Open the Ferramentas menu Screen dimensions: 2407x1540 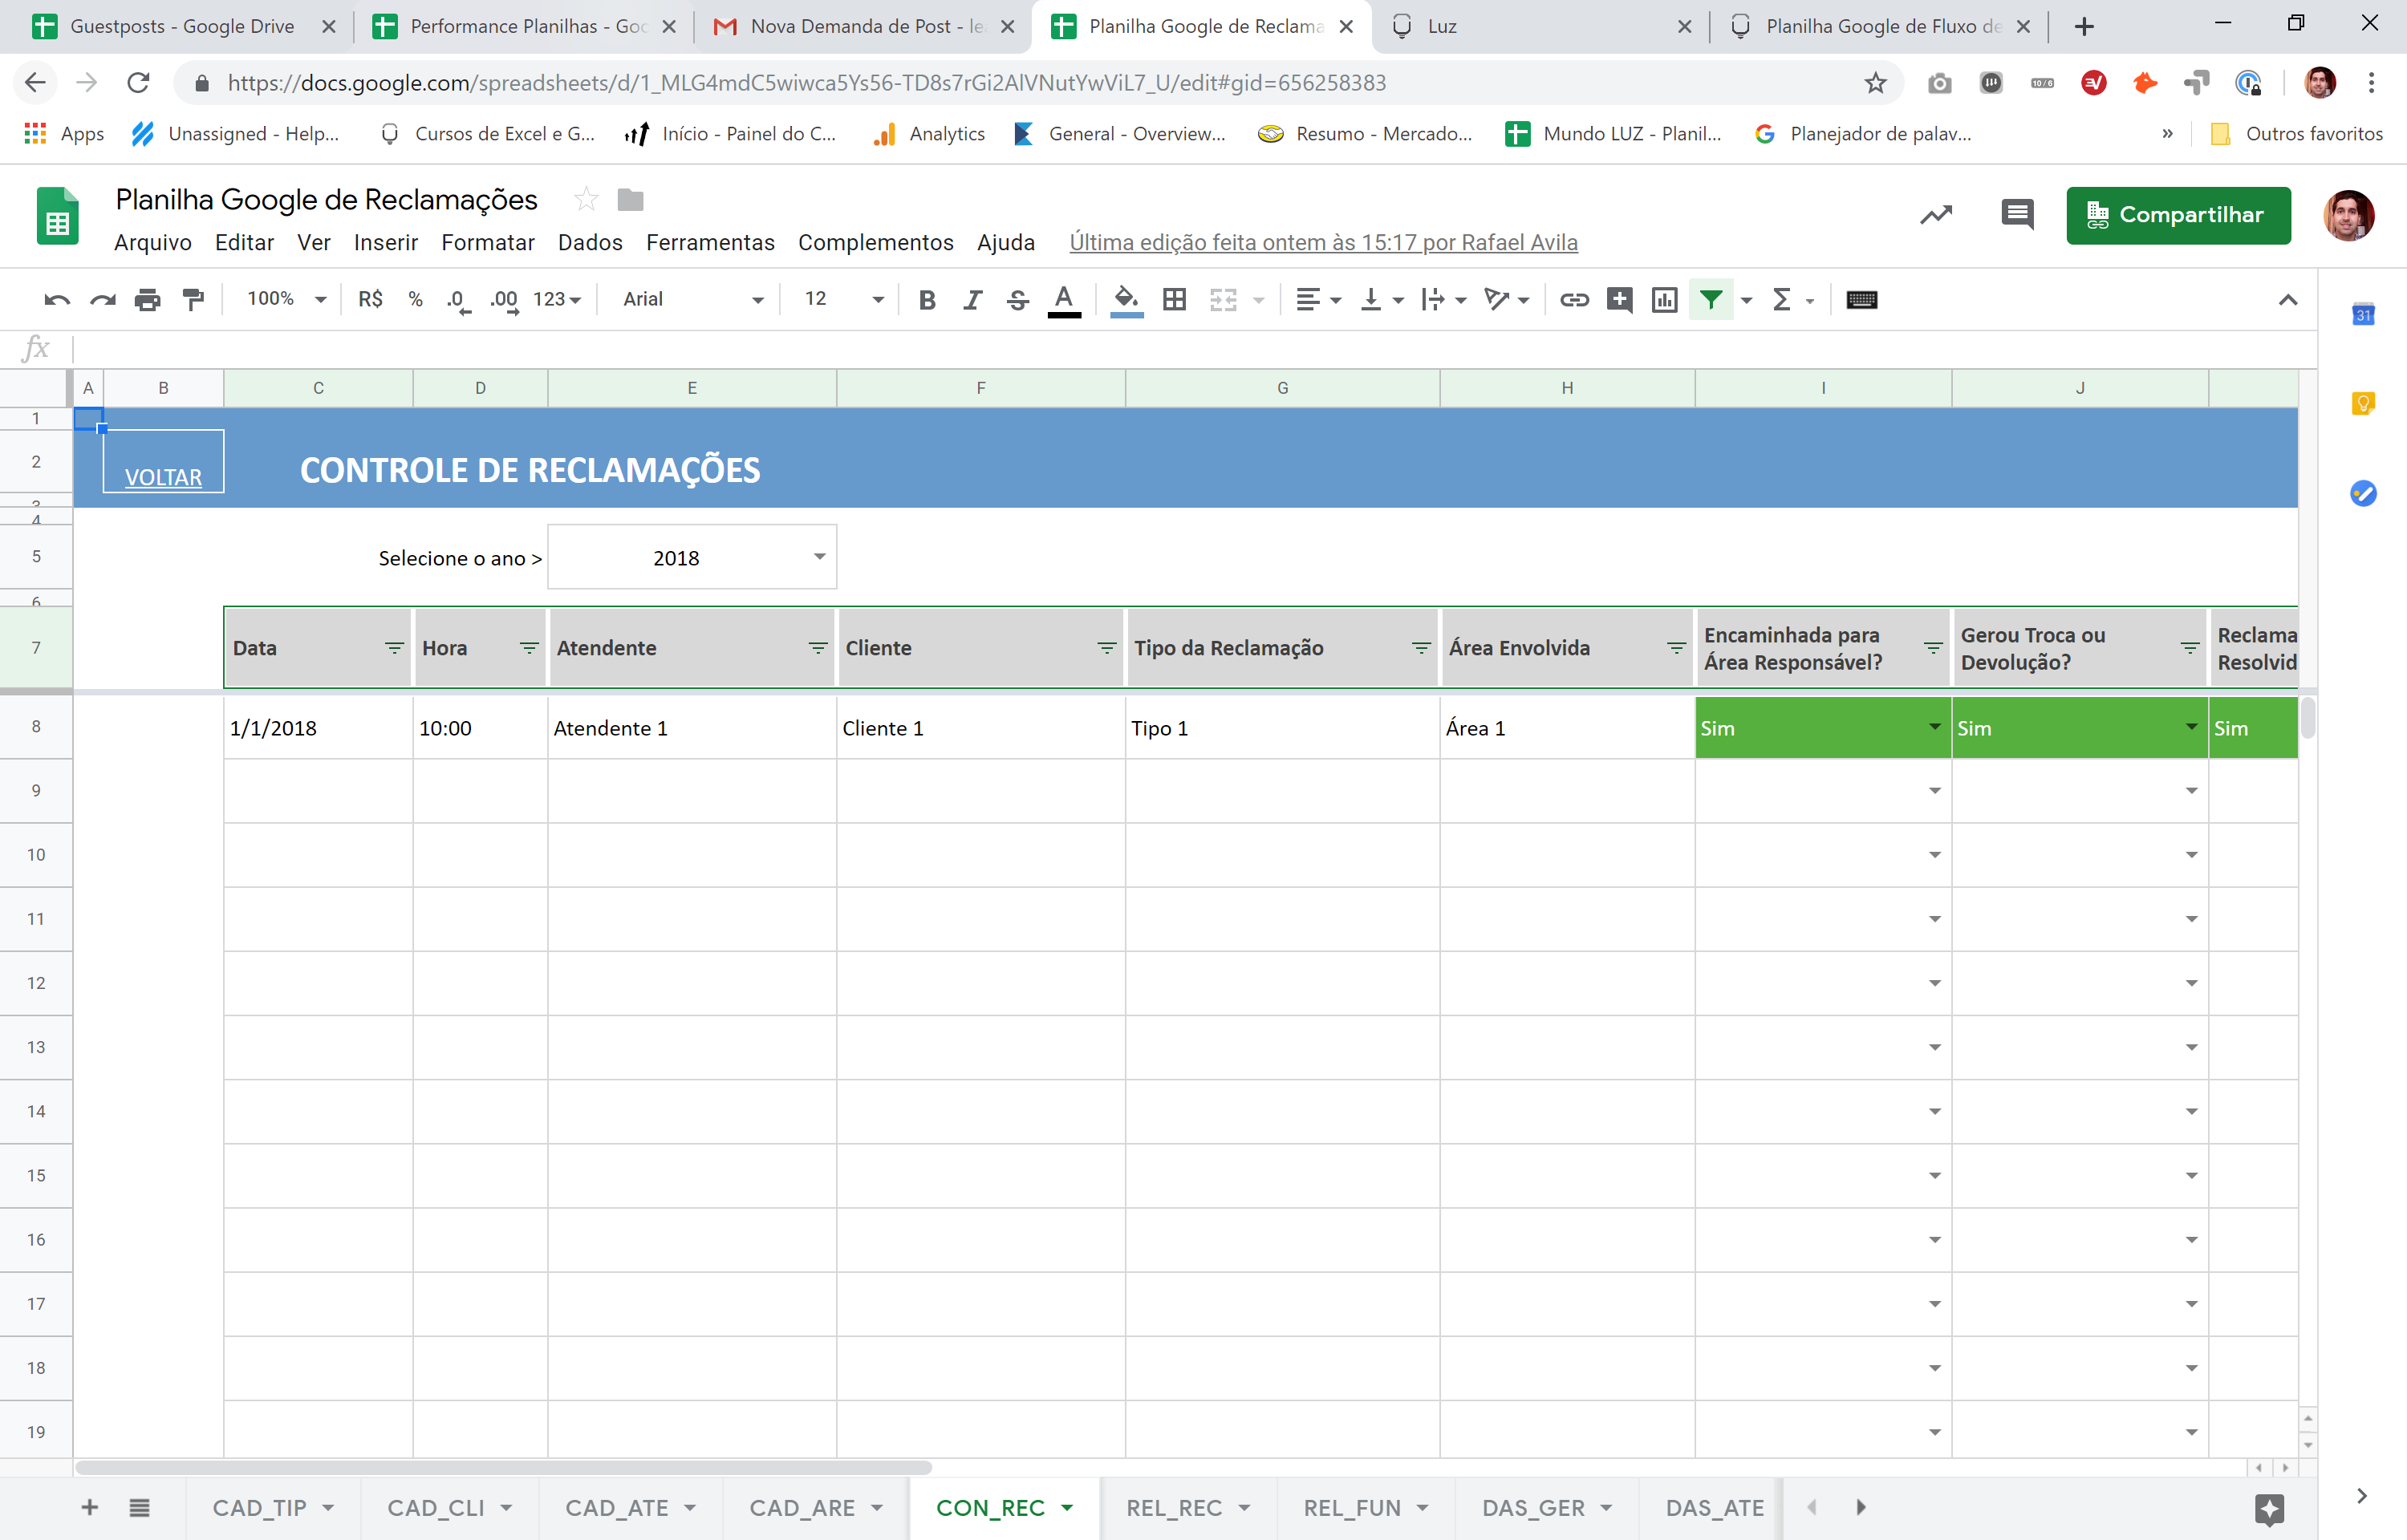pyautogui.click(x=707, y=242)
